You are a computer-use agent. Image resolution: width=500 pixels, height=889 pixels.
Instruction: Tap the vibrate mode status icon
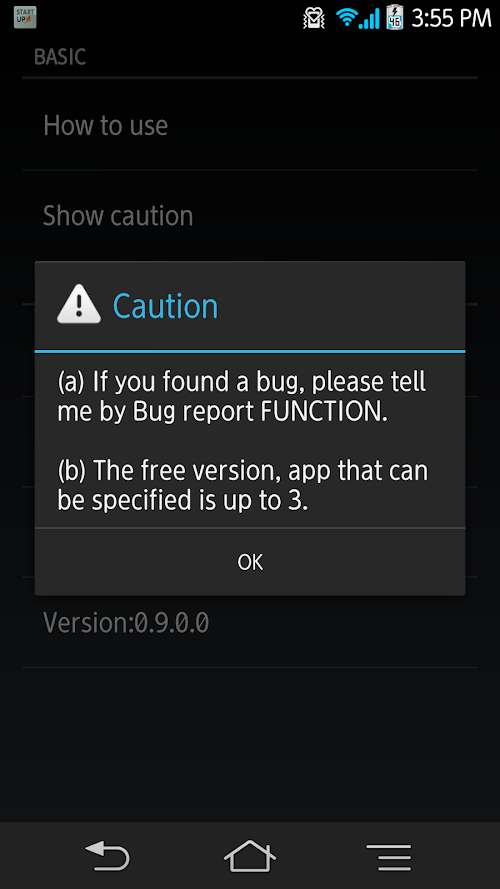tap(313, 18)
